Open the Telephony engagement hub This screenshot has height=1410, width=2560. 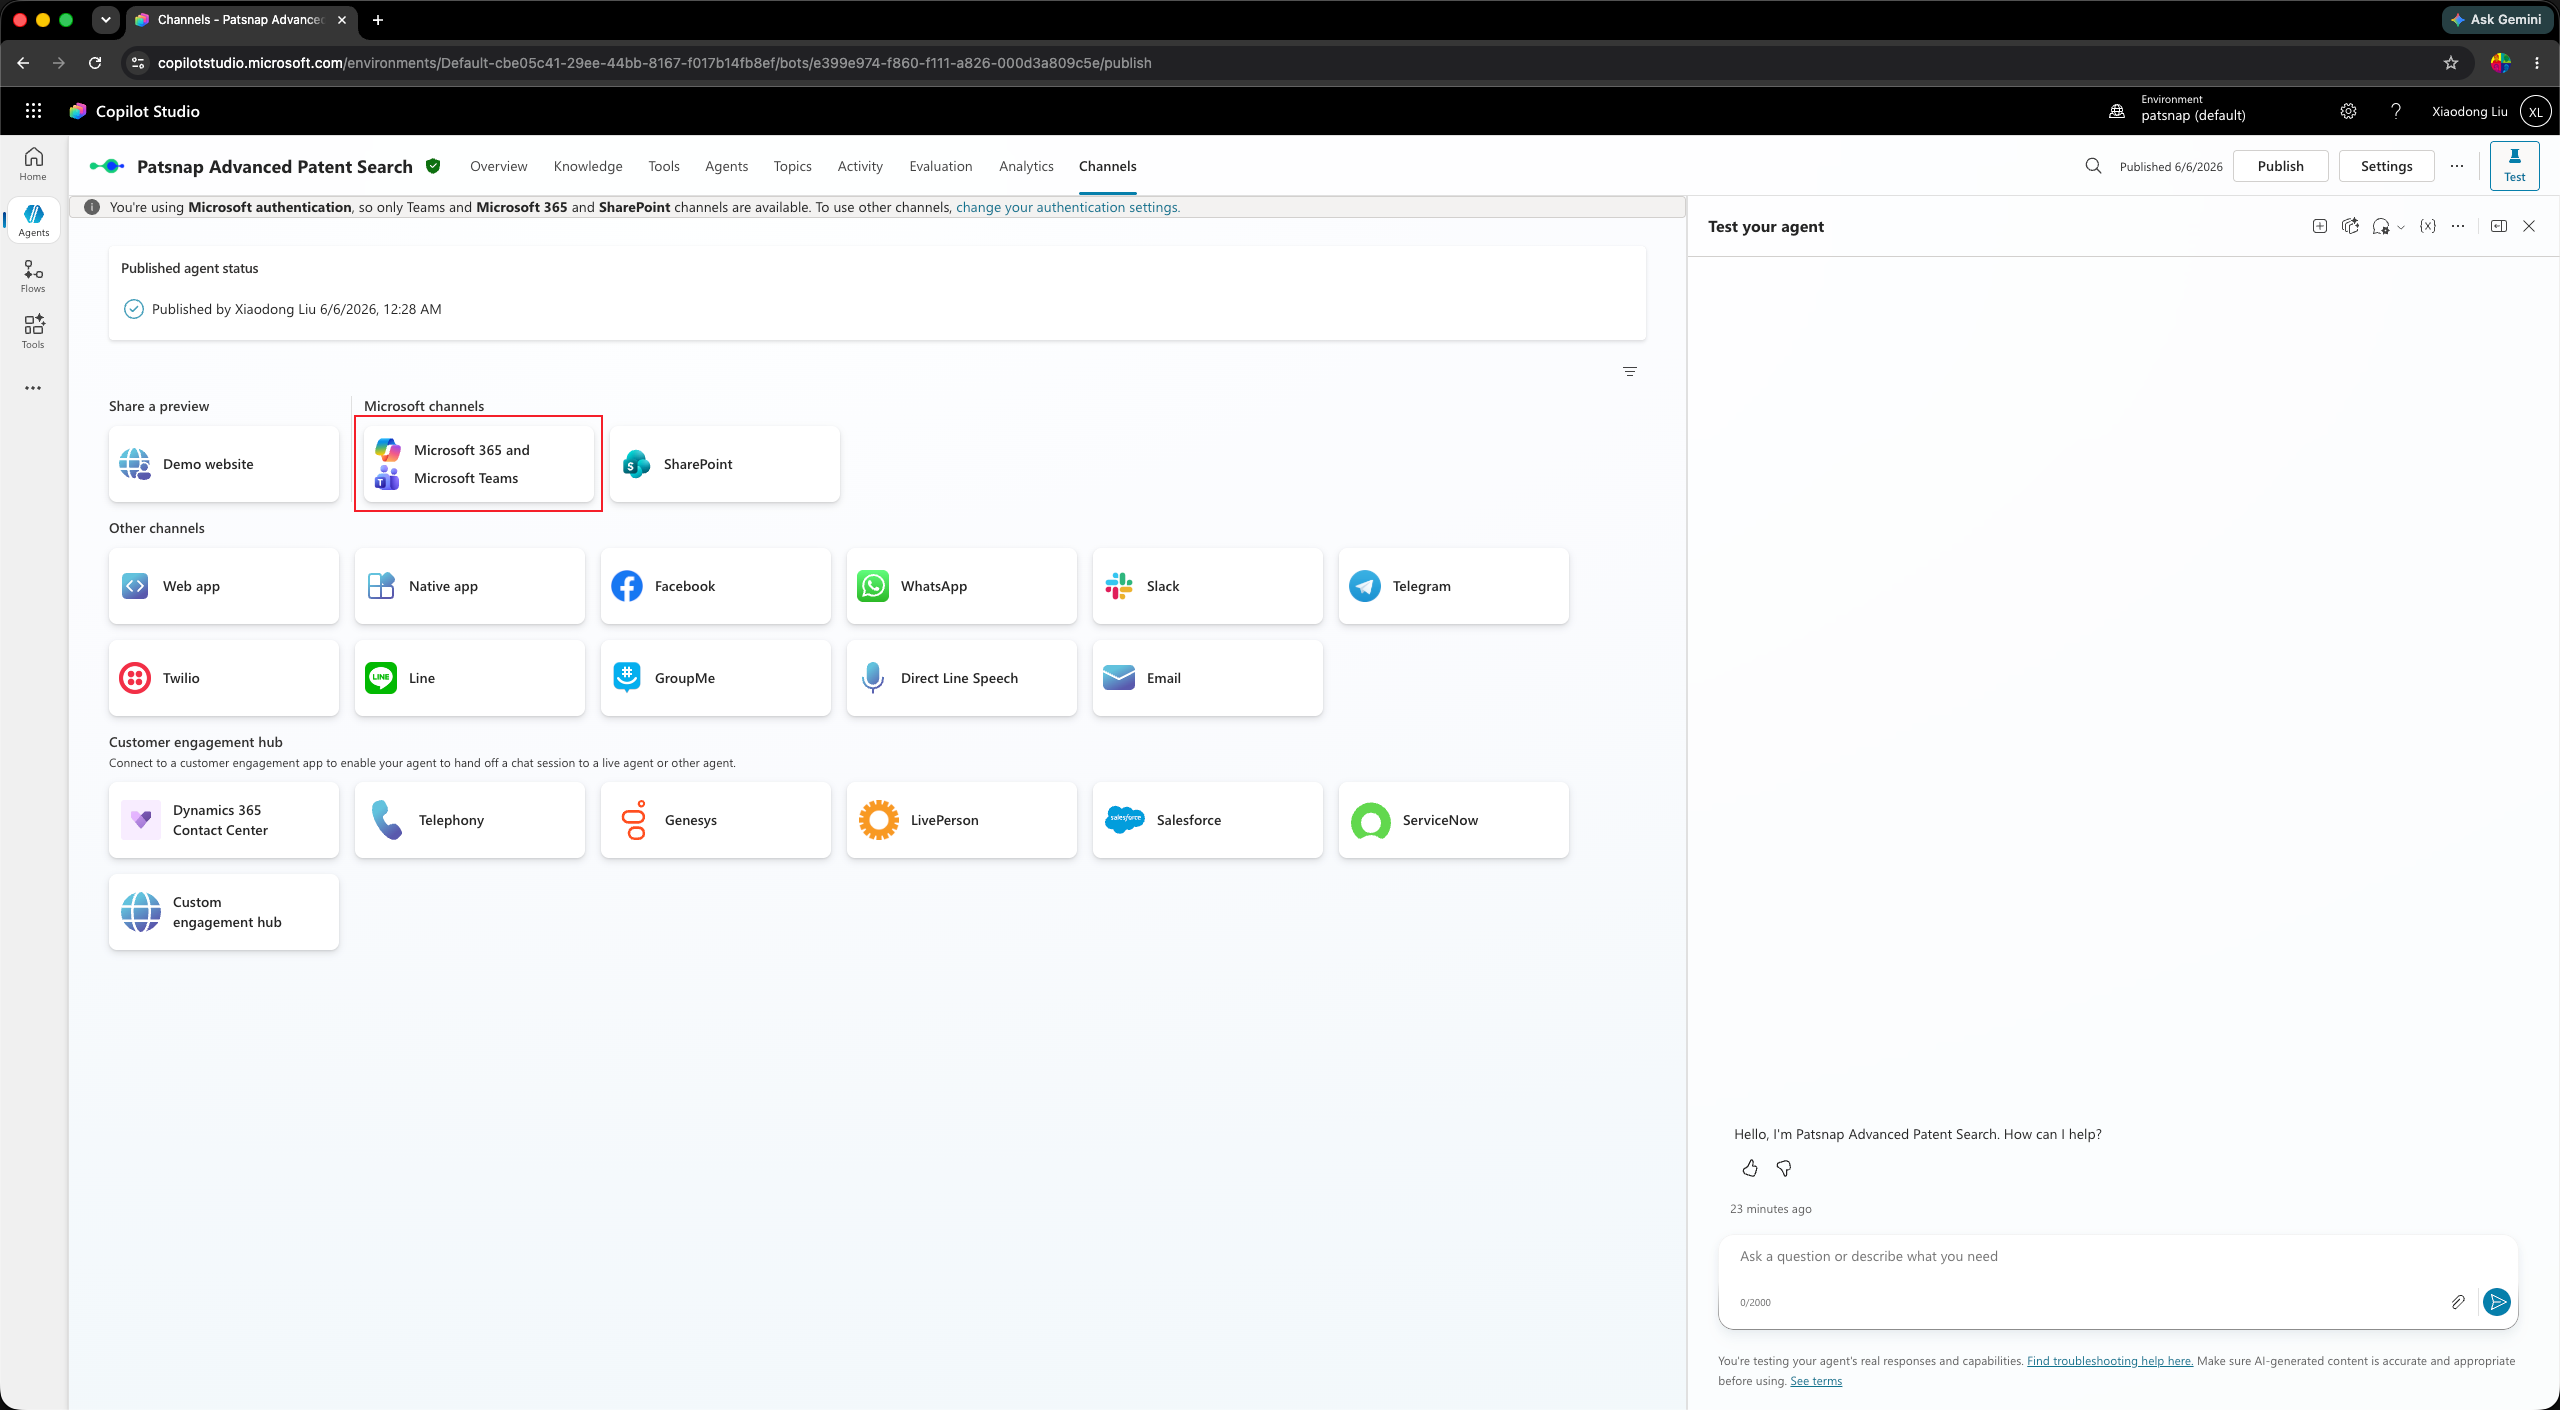pyautogui.click(x=470, y=820)
